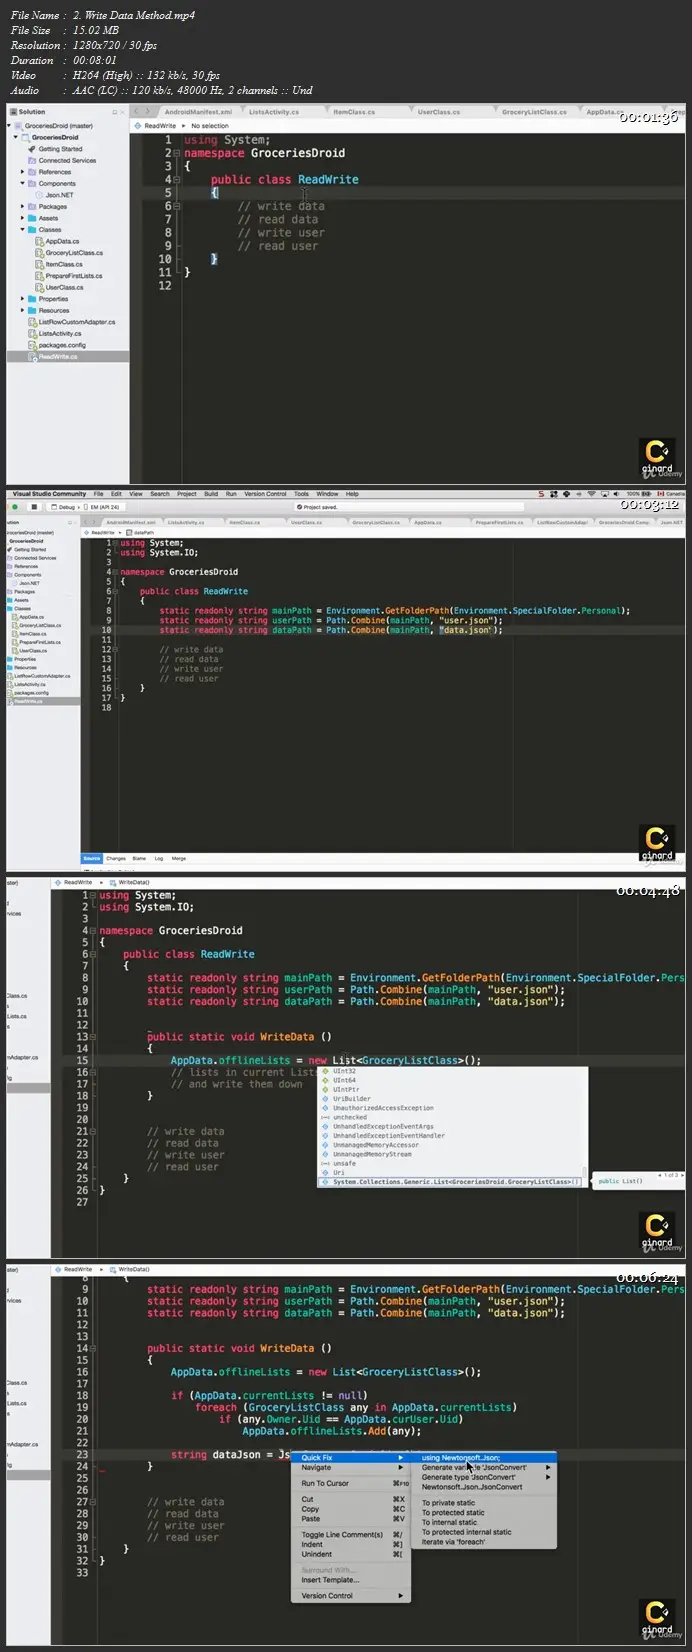
Task: Expand the Packages folder in the 00:01:36 frame
Action: coord(23,207)
